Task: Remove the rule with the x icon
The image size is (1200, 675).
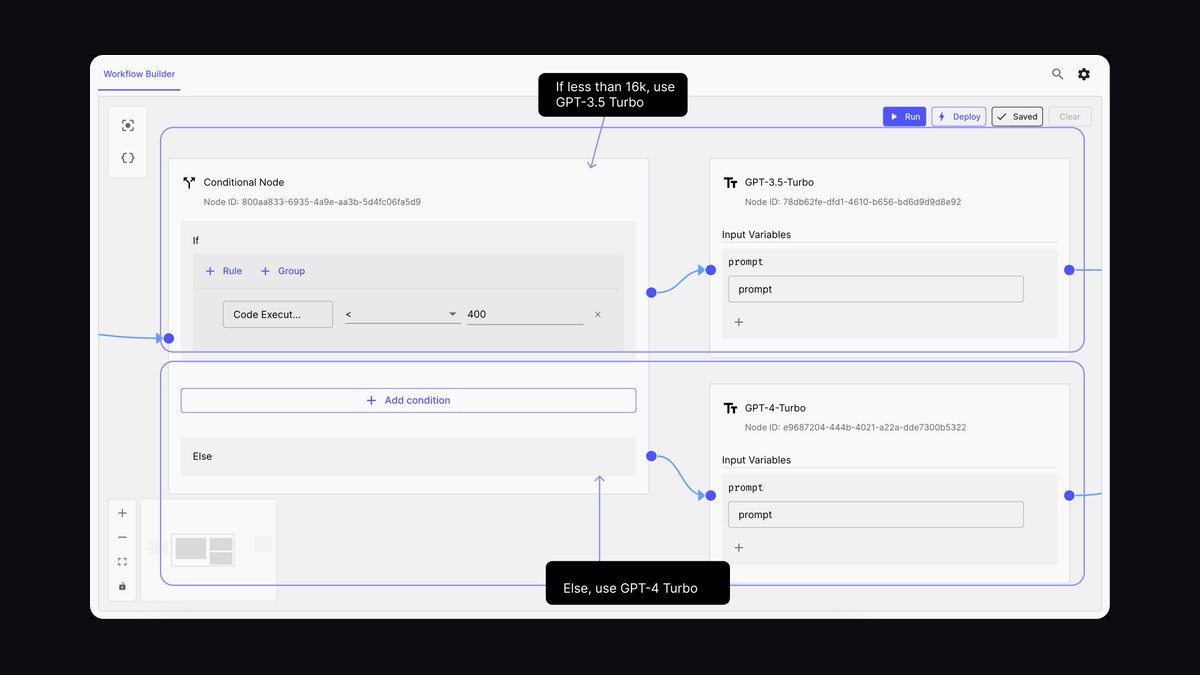Action: pyautogui.click(x=598, y=314)
